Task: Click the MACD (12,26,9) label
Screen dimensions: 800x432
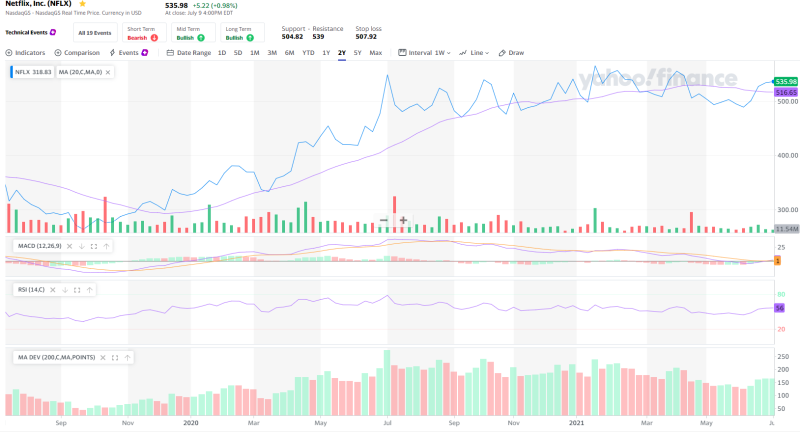Action: click(39, 246)
